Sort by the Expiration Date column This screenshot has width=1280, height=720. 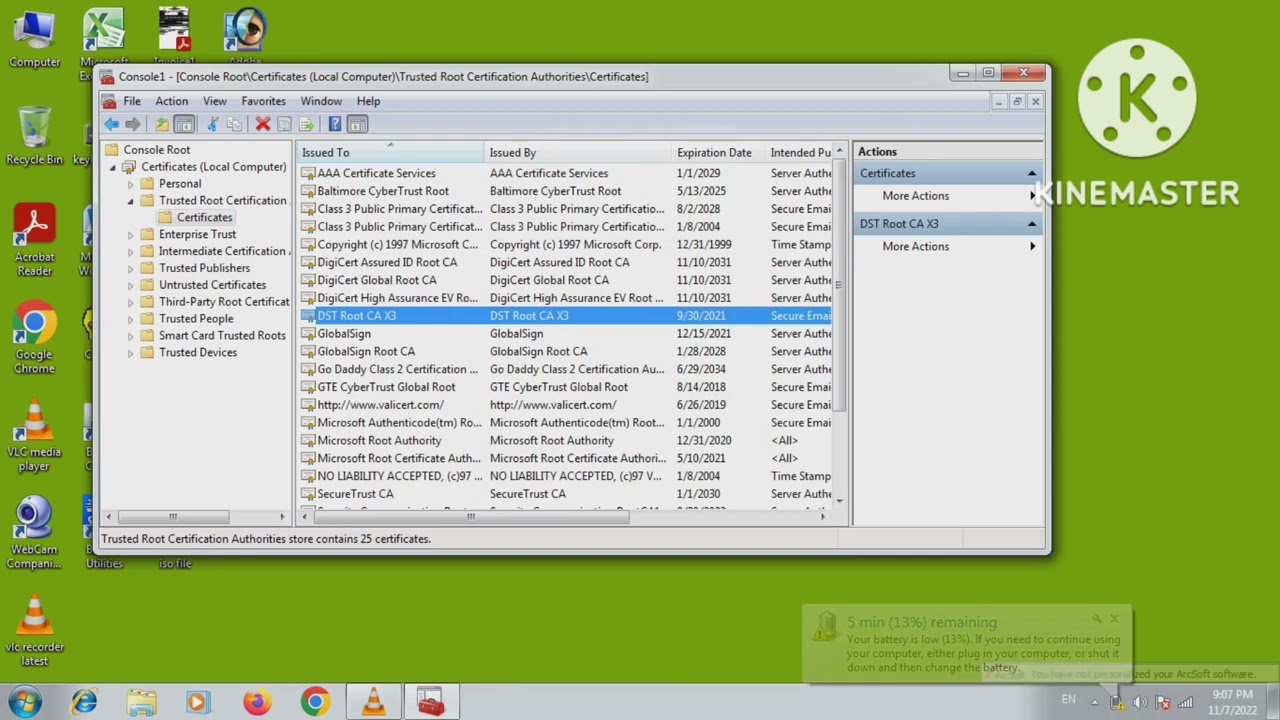pyautogui.click(x=717, y=153)
